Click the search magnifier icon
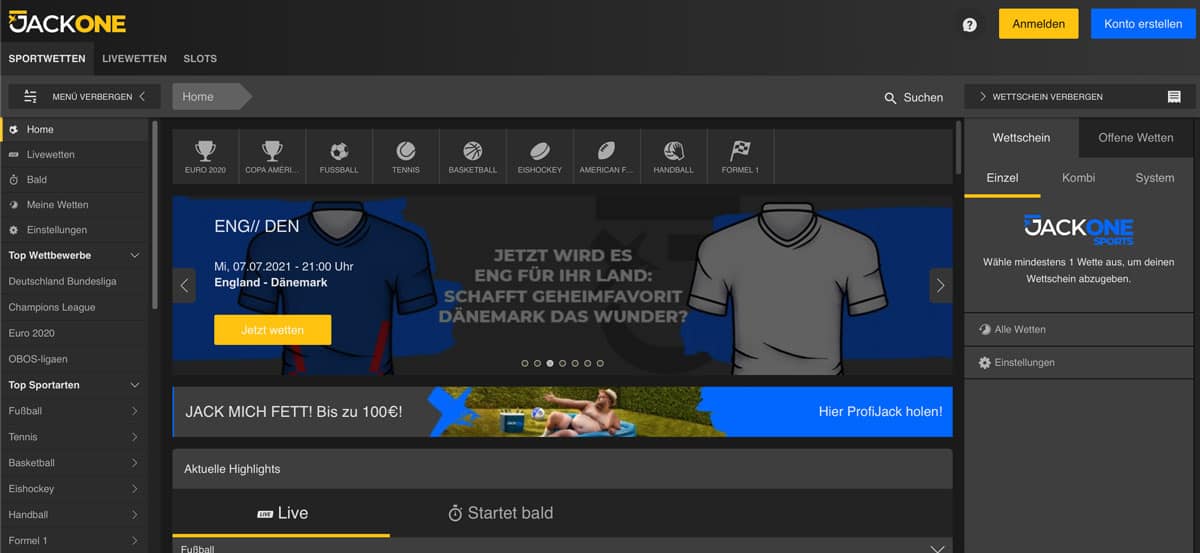 coord(890,98)
